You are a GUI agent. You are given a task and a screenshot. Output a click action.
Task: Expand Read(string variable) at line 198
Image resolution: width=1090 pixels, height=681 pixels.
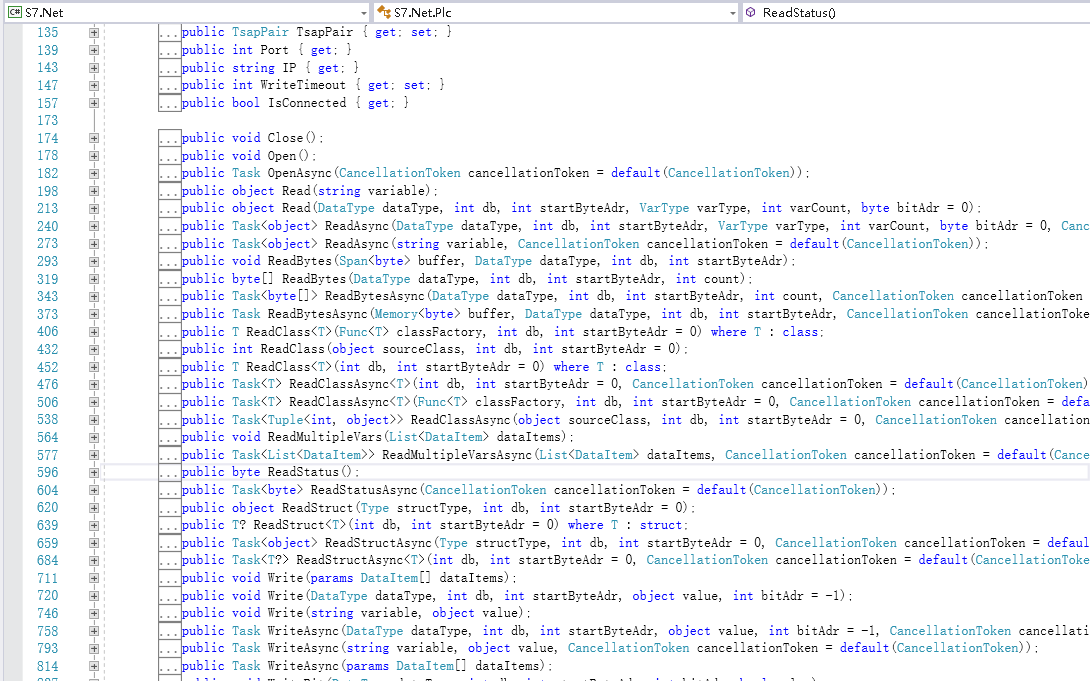94,191
